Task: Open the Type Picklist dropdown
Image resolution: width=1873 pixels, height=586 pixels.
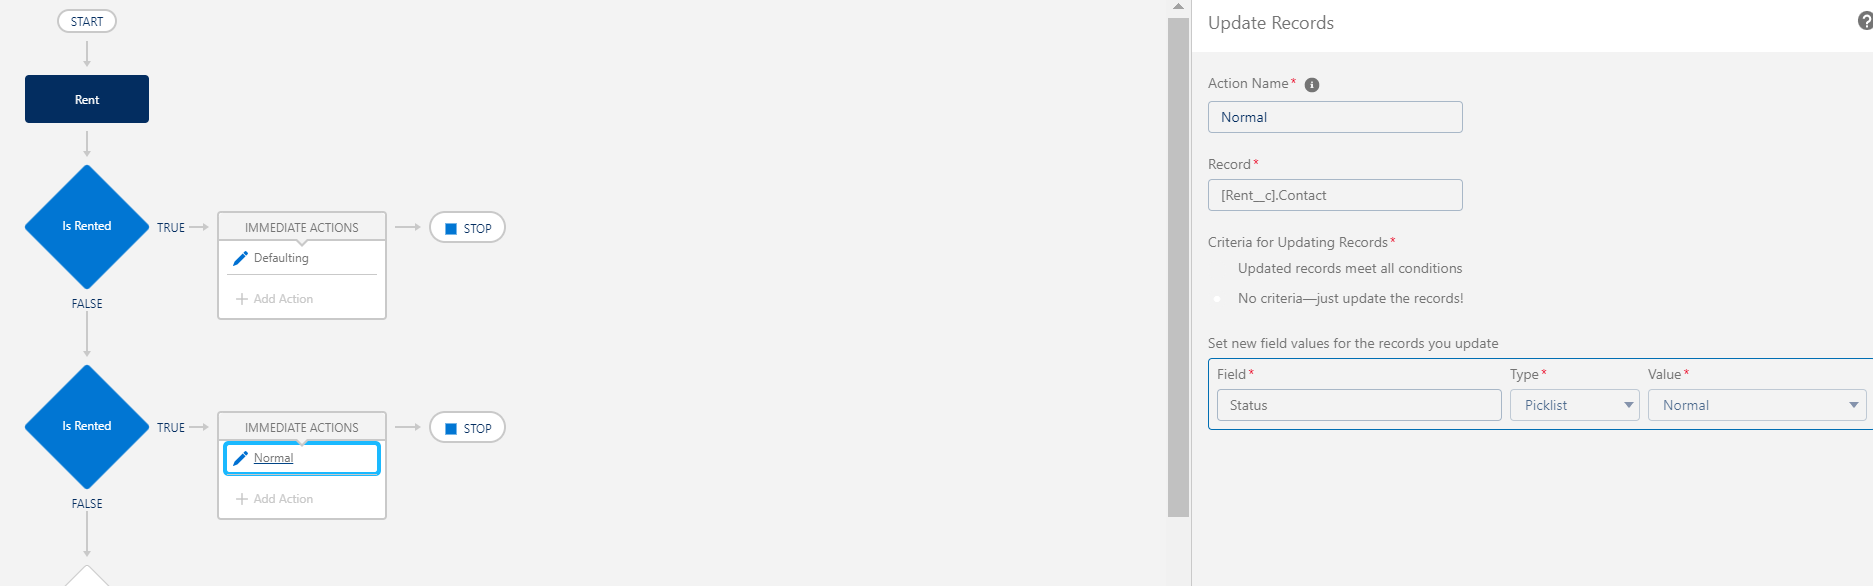Action: 1574,405
